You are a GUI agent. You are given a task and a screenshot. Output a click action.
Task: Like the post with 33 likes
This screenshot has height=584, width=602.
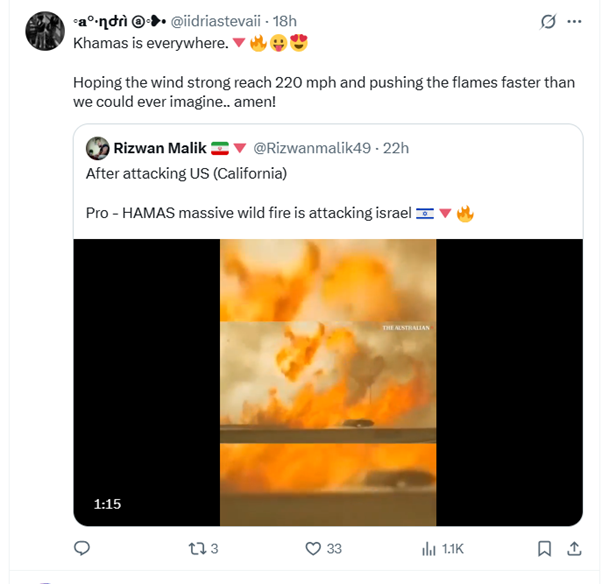point(323,549)
